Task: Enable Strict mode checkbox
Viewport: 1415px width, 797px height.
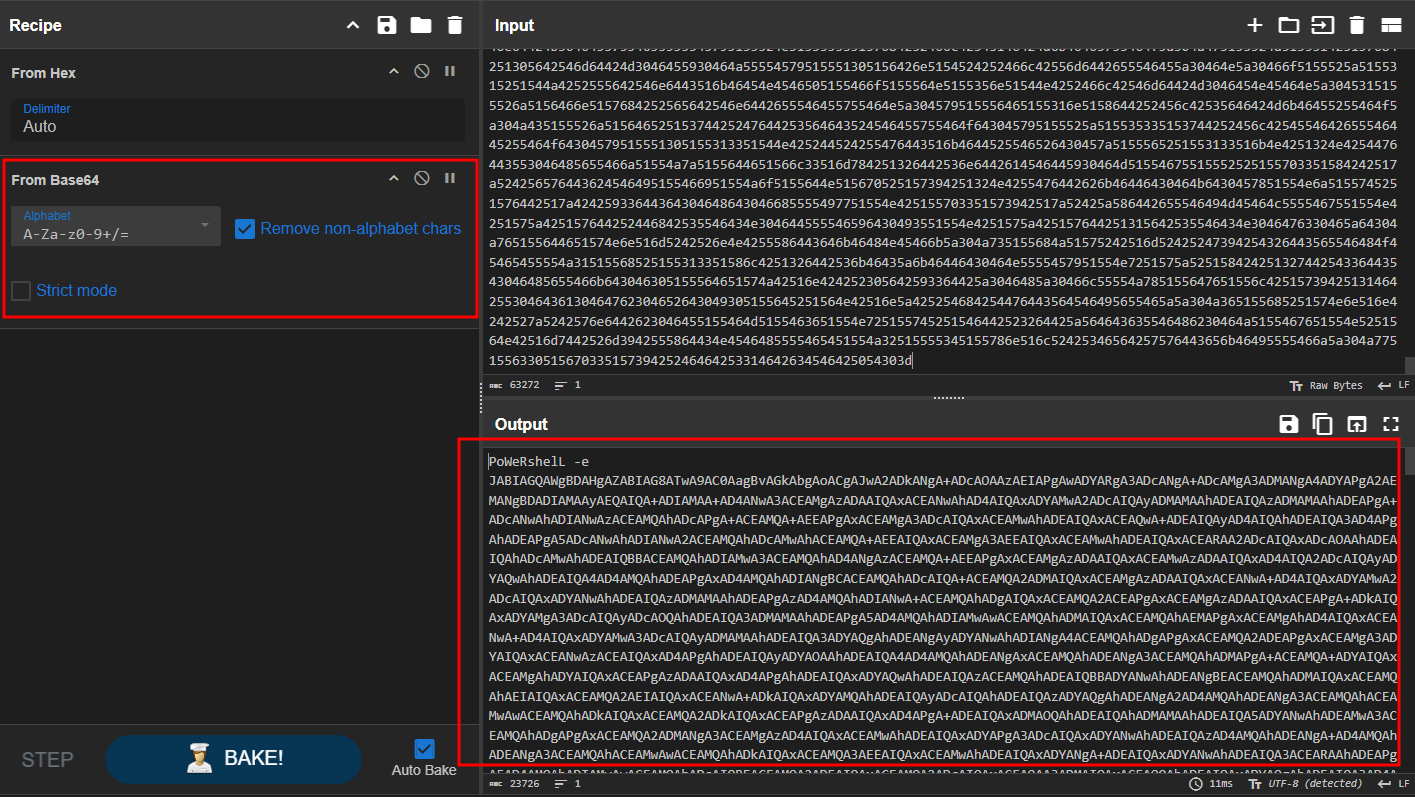Action: [x=21, y=291]
